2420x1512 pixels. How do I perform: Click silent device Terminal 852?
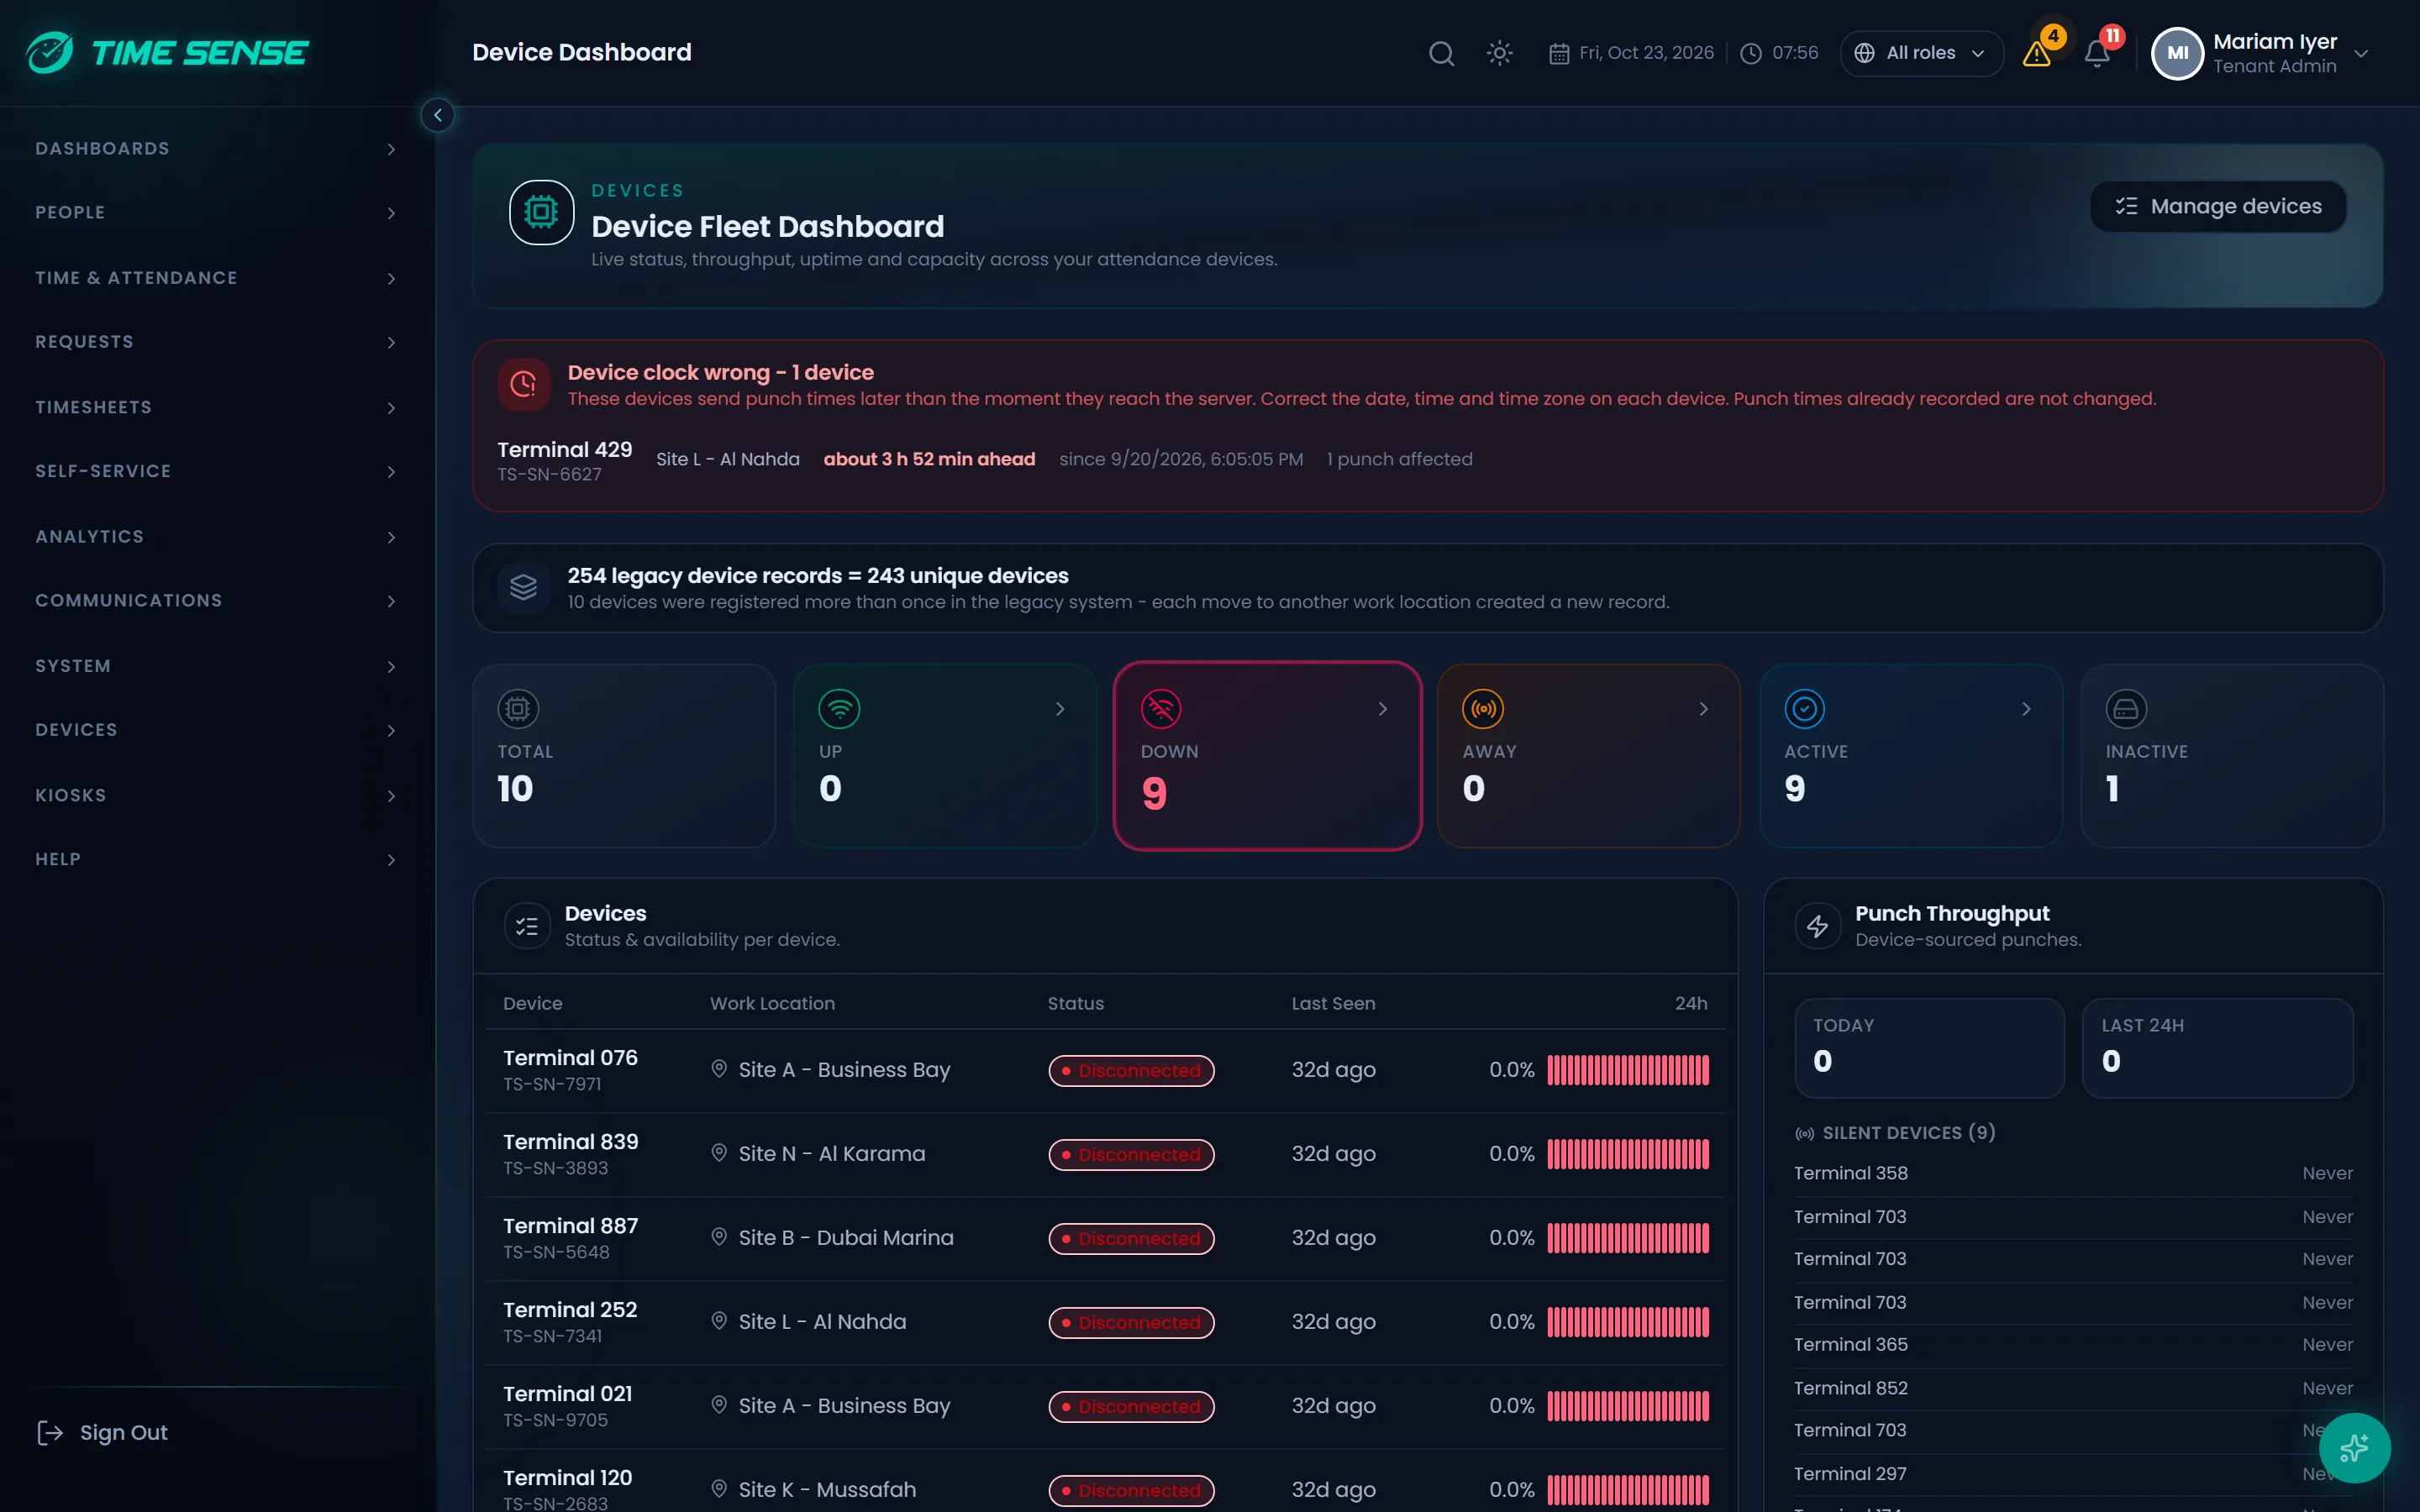point(1850,1388)
